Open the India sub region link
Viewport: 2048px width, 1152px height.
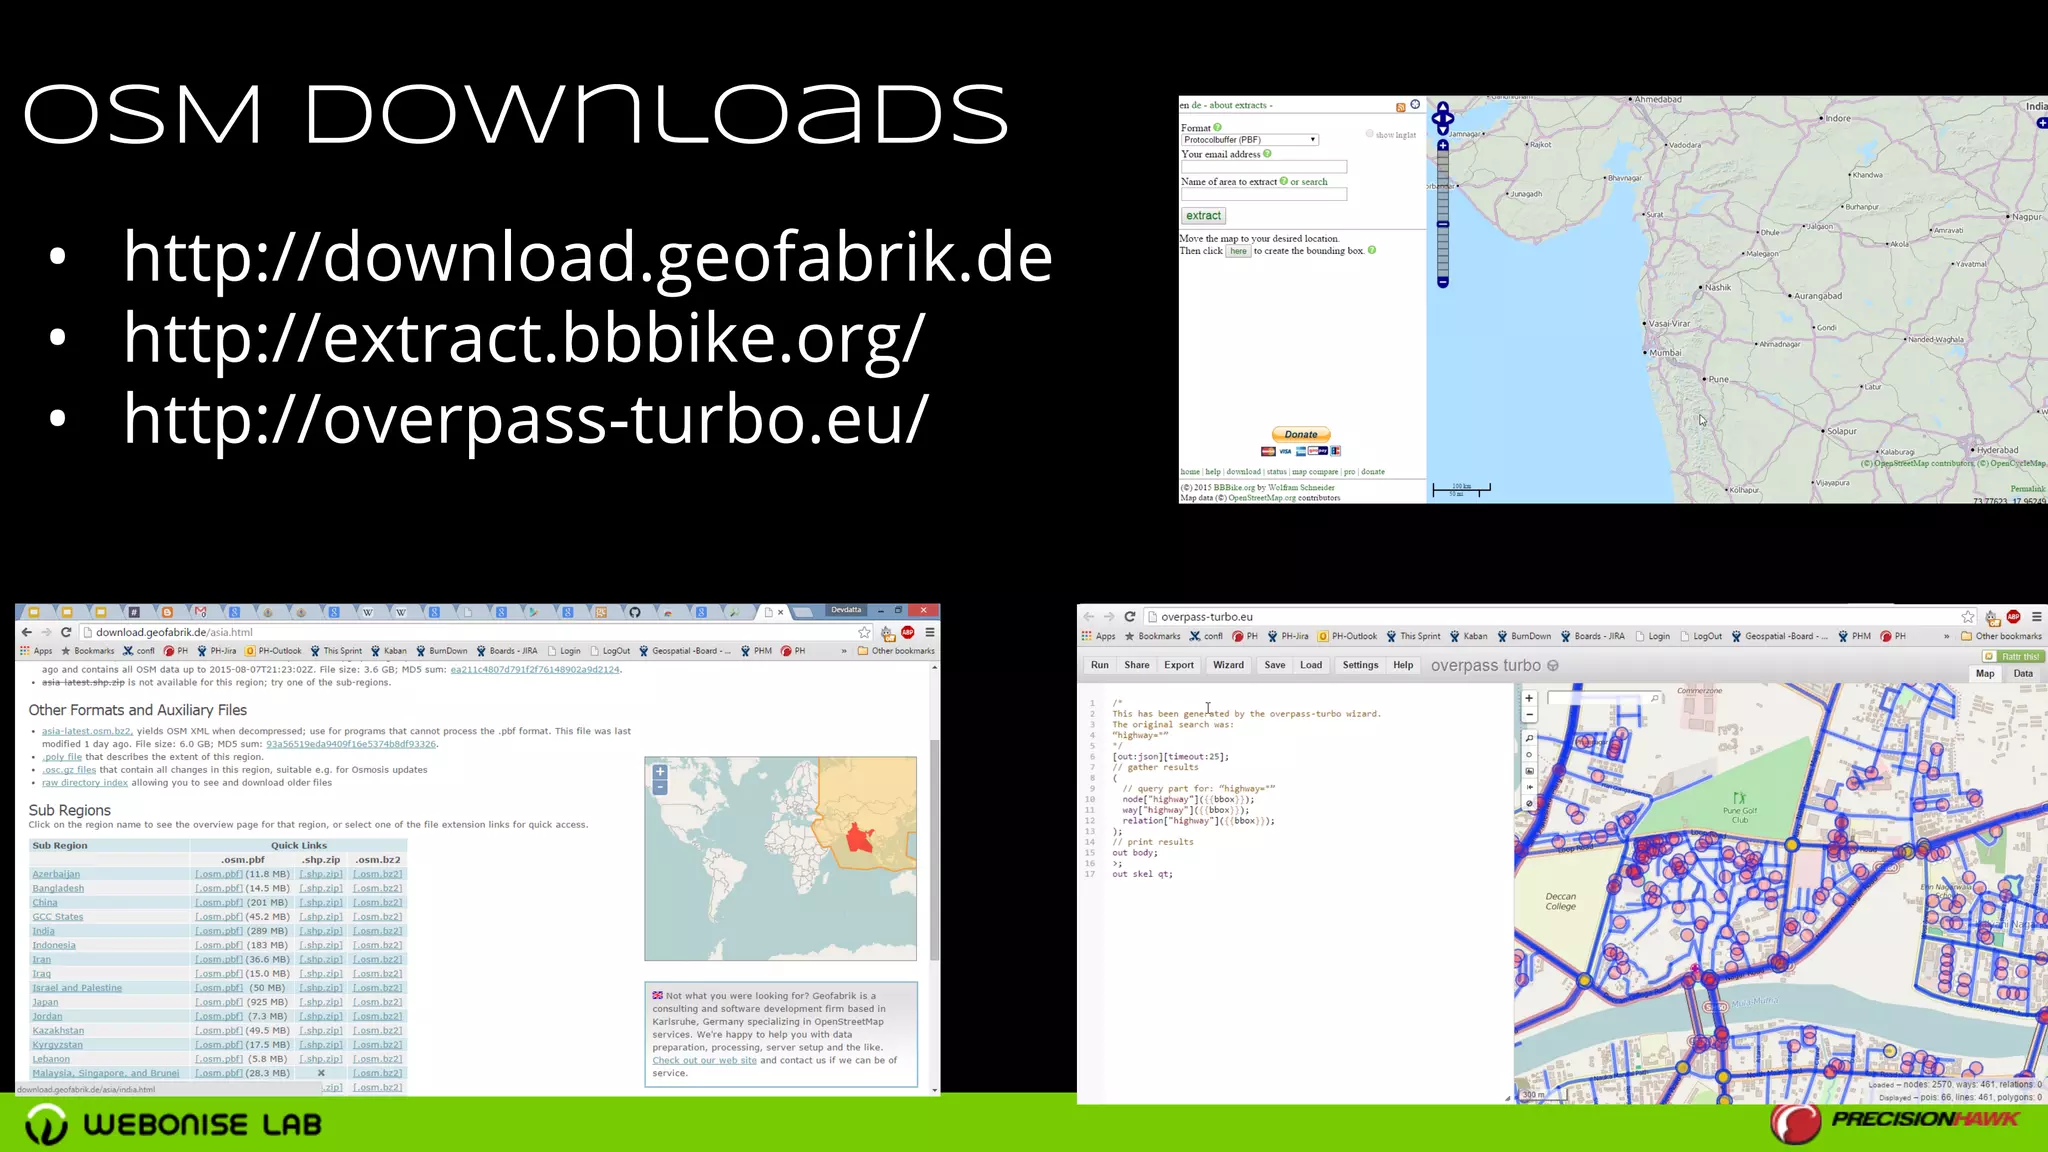(x=43, y=931)
